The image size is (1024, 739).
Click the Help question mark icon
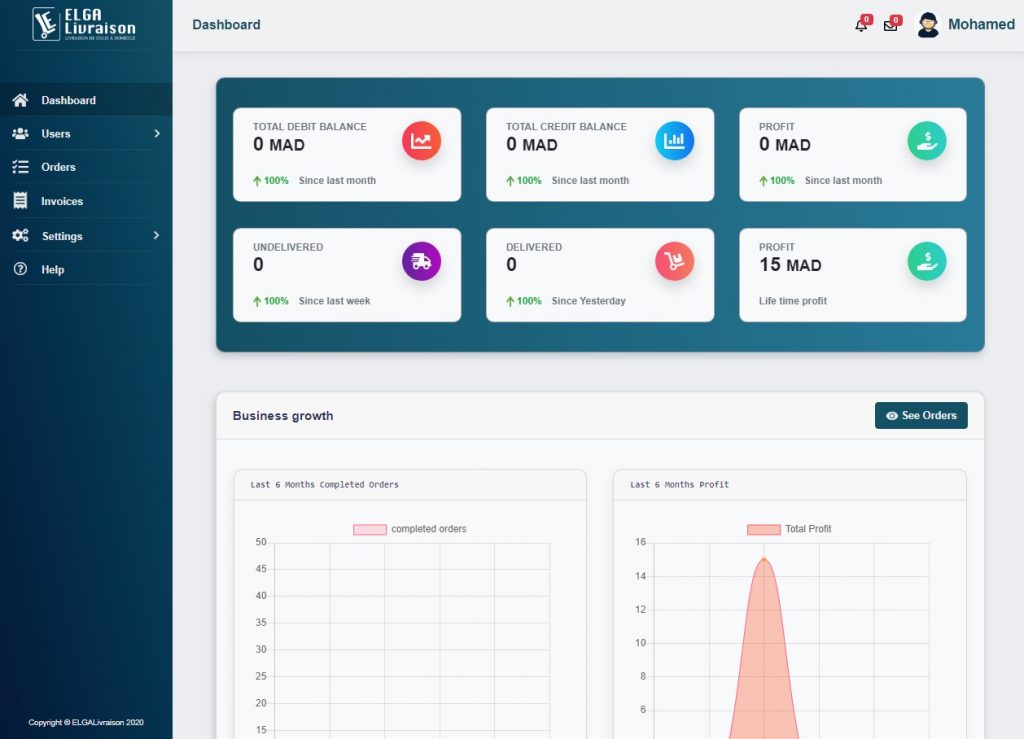[20, 269]
